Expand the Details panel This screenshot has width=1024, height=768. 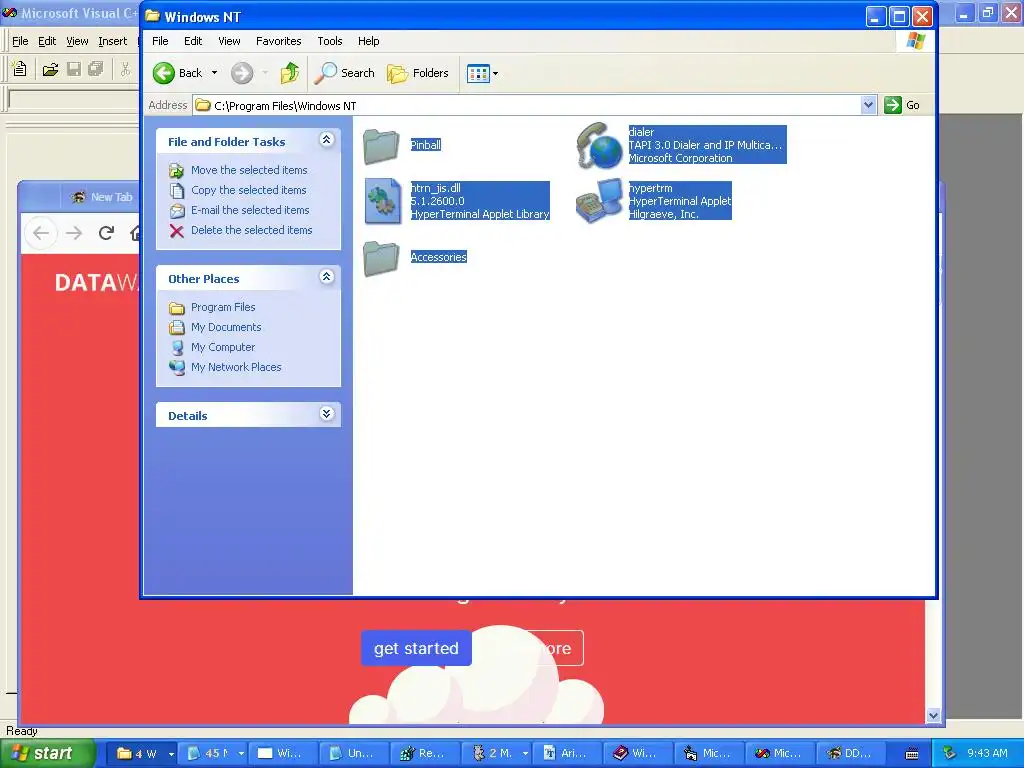(x=327, y=414)
